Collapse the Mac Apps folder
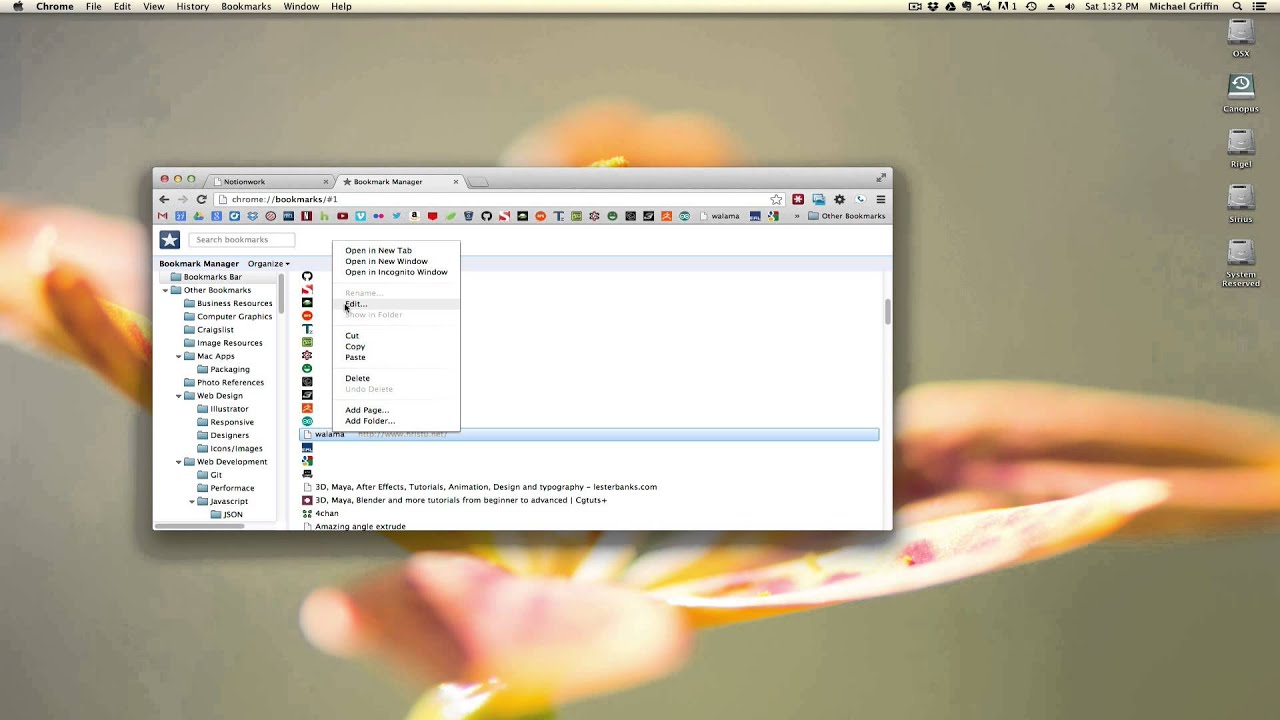 [179, 356]
